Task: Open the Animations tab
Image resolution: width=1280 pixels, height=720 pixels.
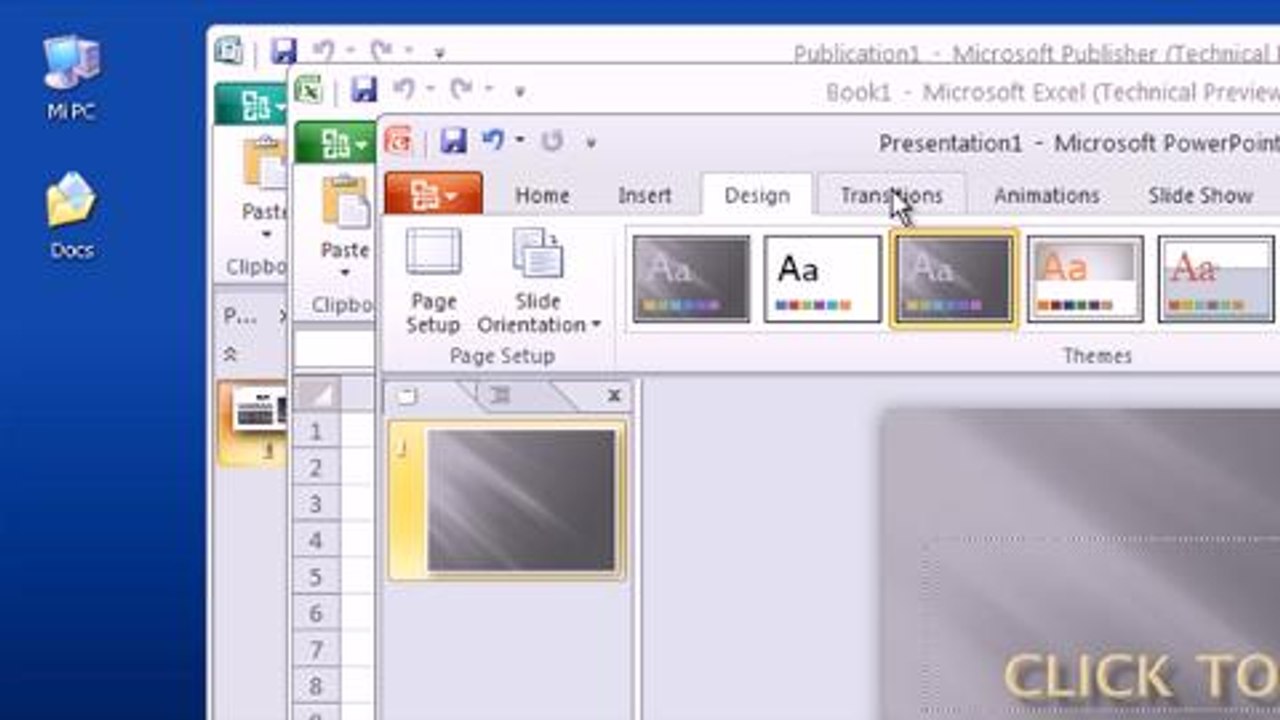Action: click(x=1046, y=195)
